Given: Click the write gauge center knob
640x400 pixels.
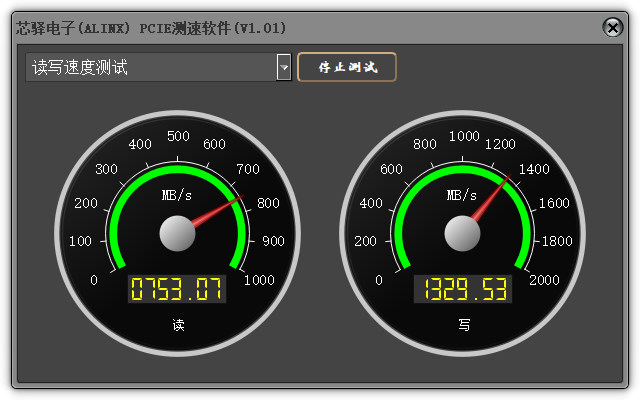Looking at the screenshot, I should pyautogui.click(x=462, y=233).
